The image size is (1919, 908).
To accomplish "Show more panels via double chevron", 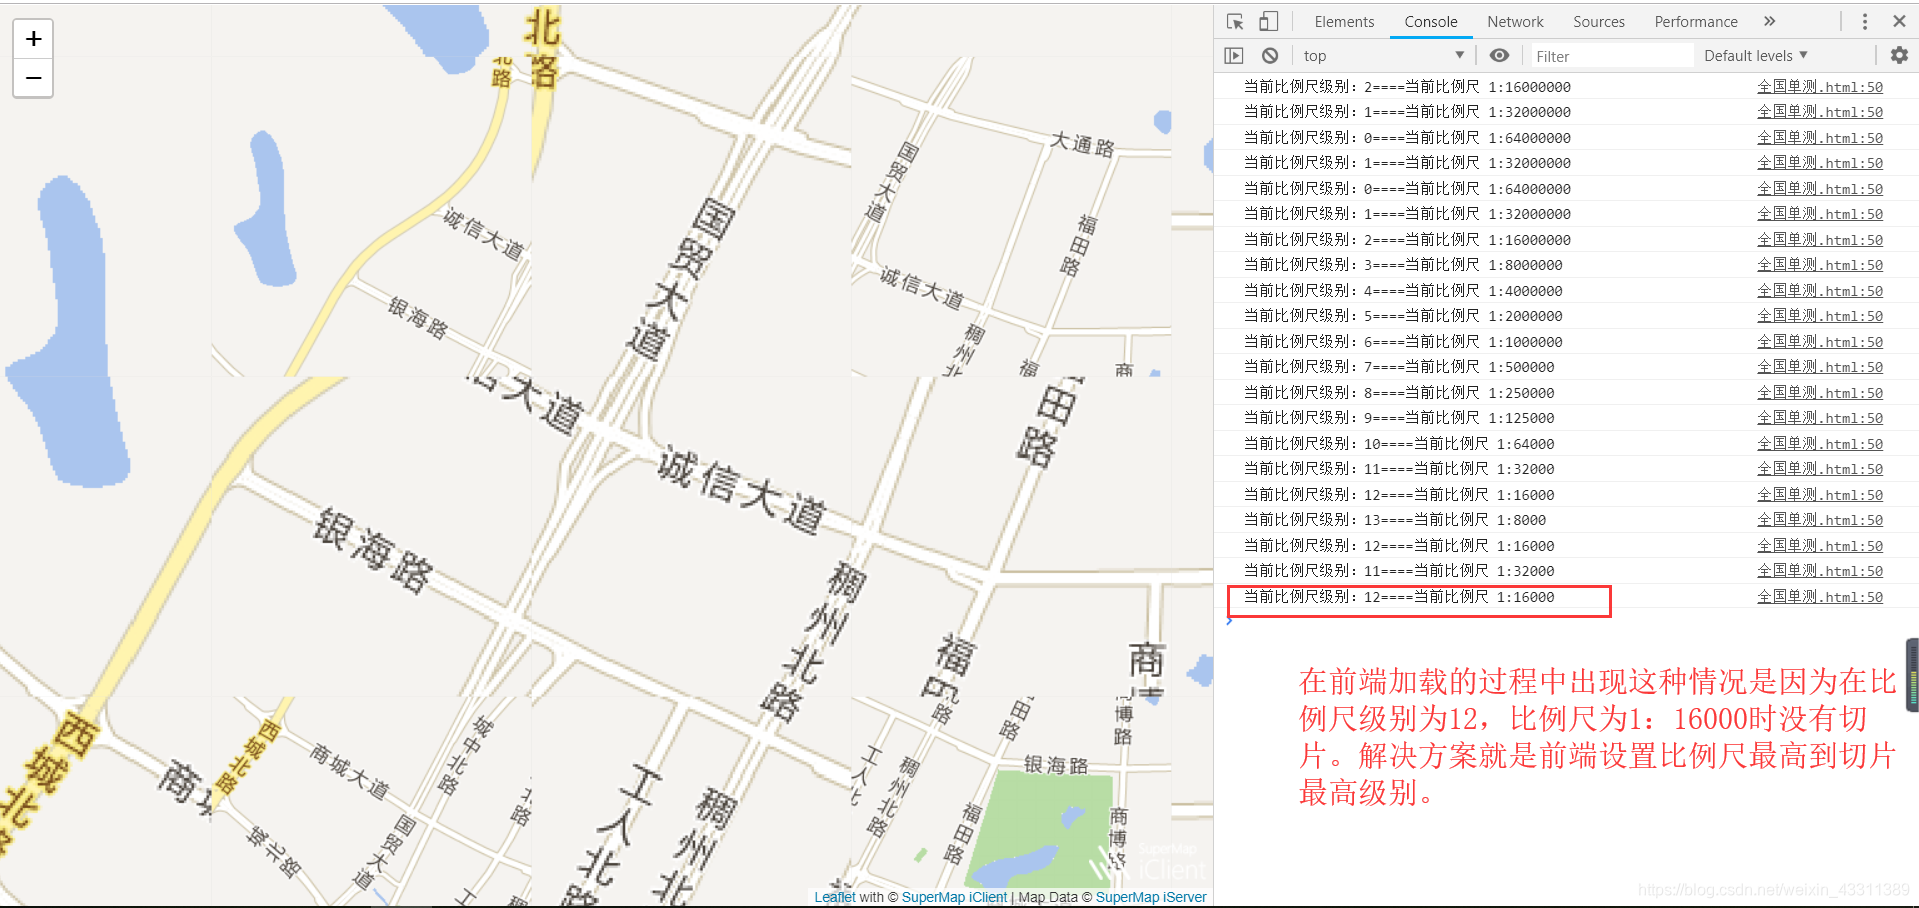I will pos(1770,20).
